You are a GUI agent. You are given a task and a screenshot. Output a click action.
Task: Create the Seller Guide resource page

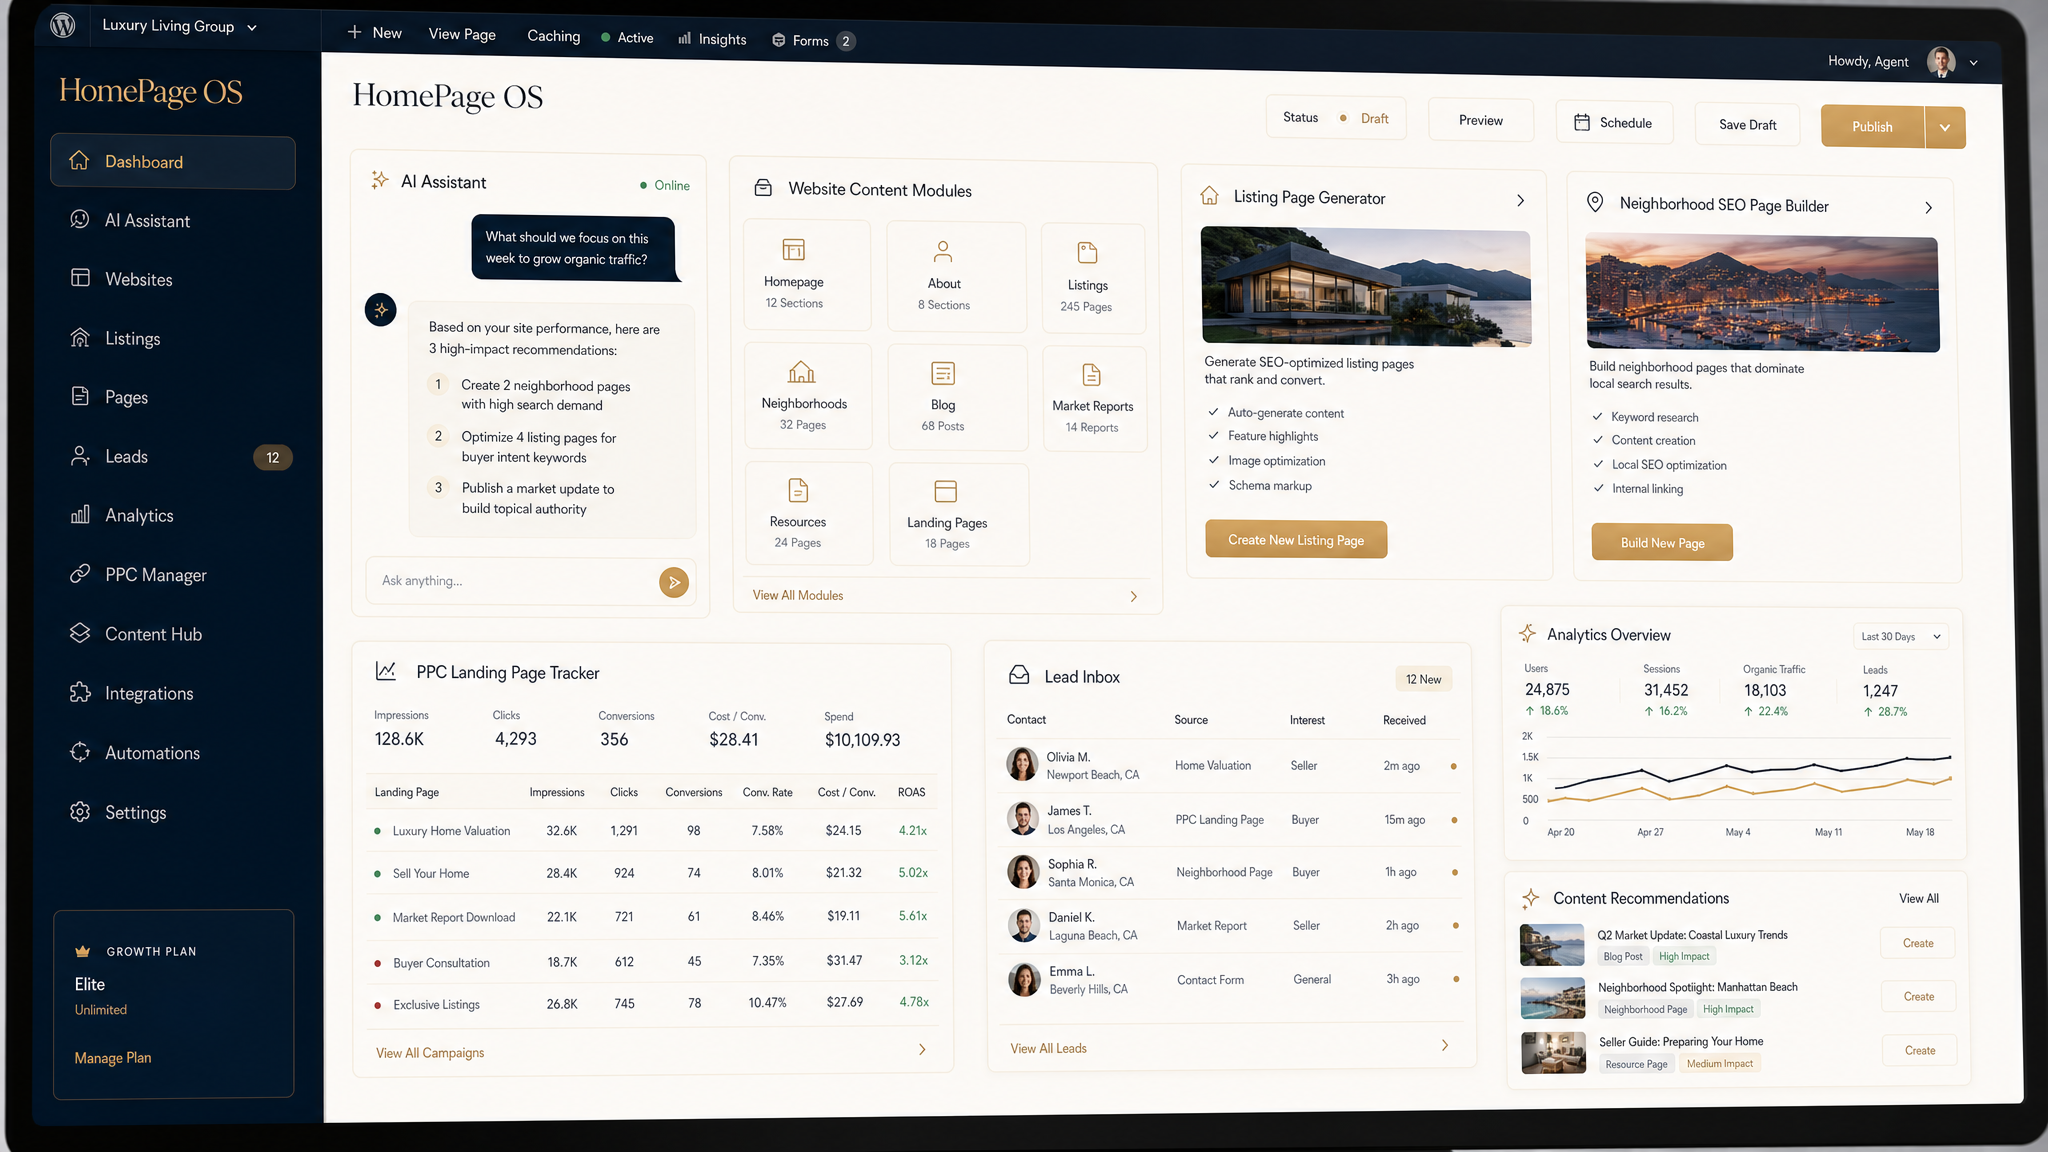coord(1919,1050)
